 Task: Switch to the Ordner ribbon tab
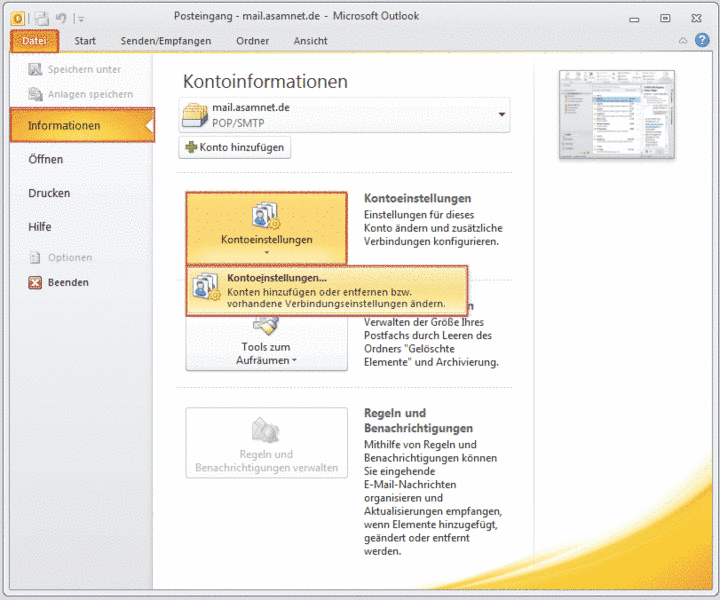click(x=252, y=41)
